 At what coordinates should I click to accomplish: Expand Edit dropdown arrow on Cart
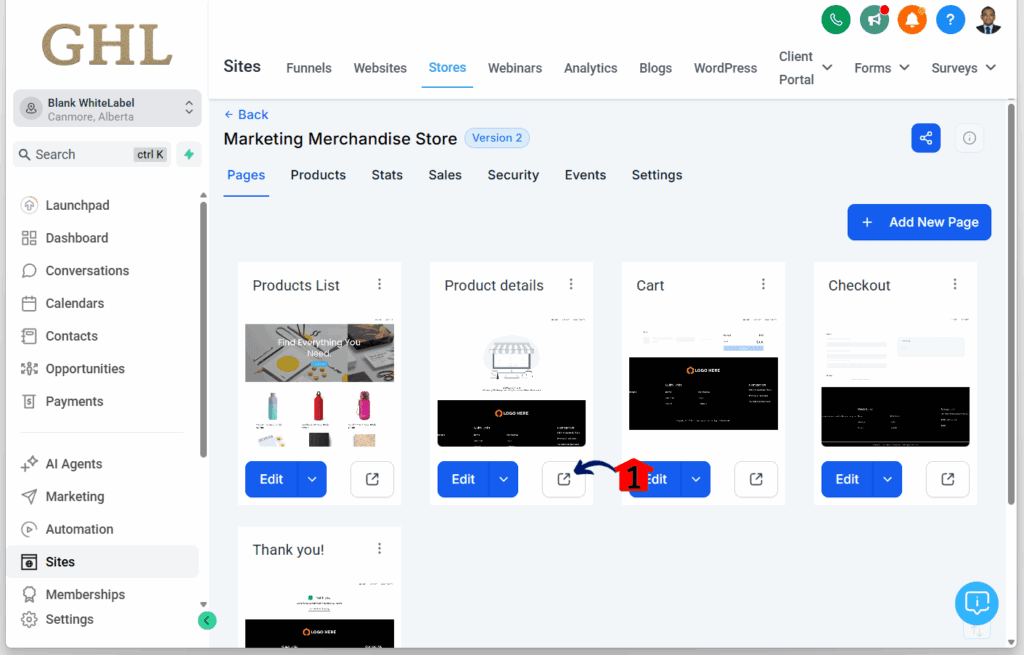coord(696,479)
